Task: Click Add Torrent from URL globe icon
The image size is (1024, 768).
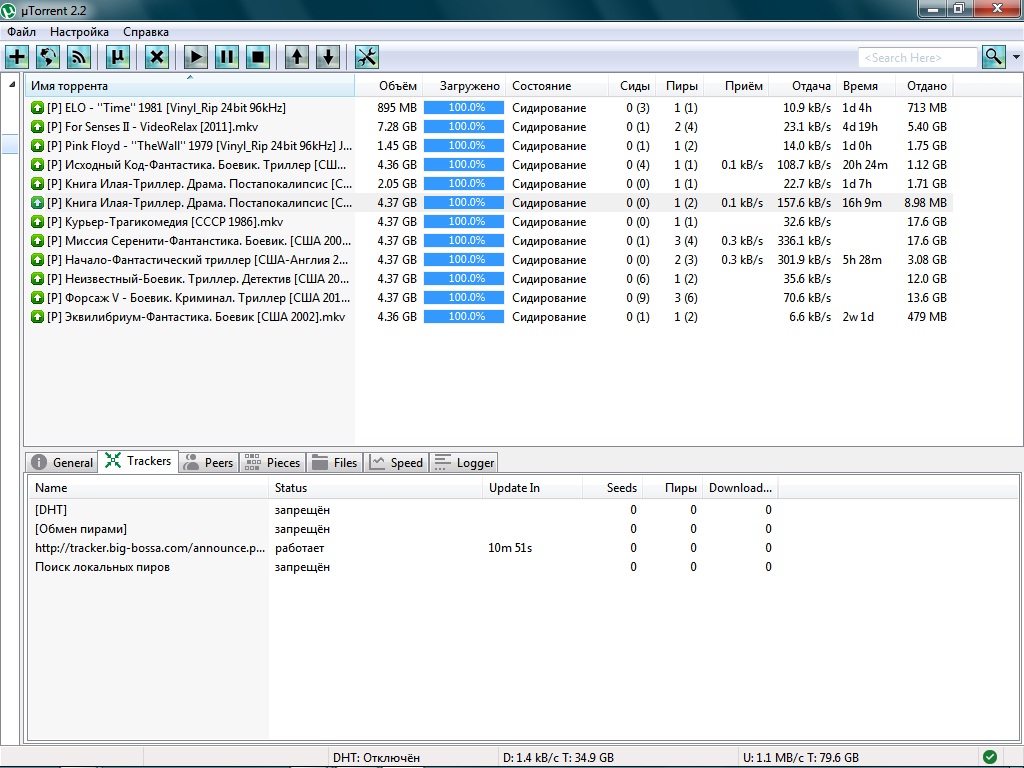Action: [48, 57]
